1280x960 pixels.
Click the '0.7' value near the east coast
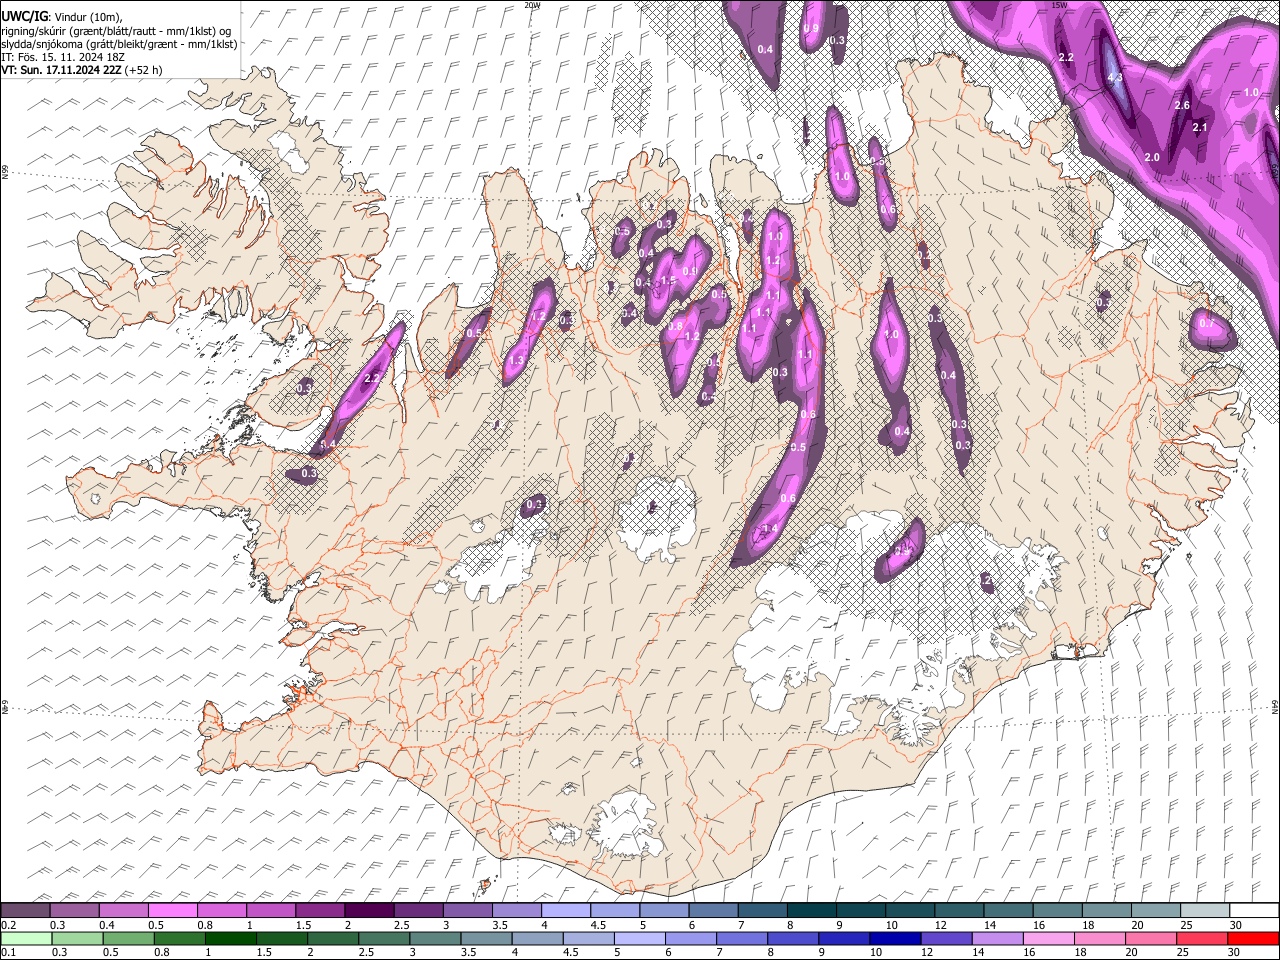(x=1206, y=323)
